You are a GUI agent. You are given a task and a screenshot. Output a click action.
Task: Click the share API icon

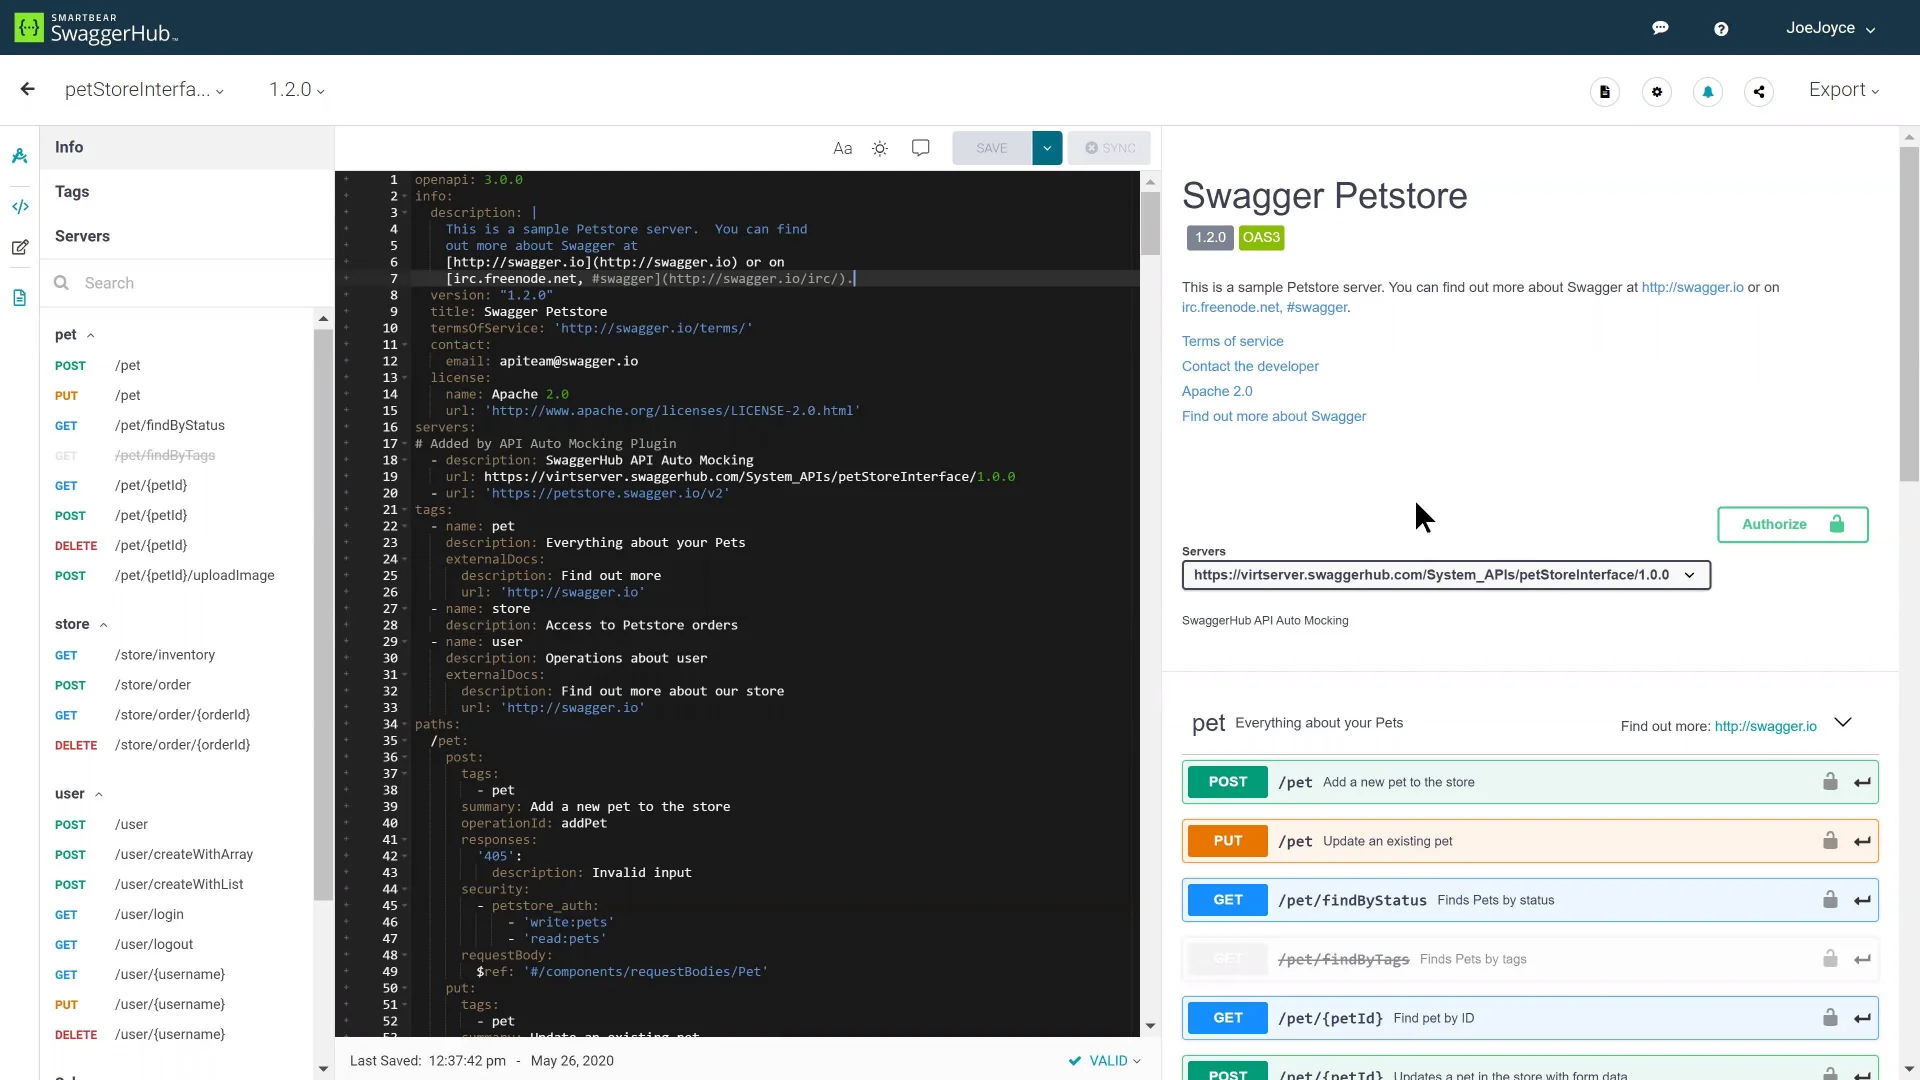[x=1759, y=92]
